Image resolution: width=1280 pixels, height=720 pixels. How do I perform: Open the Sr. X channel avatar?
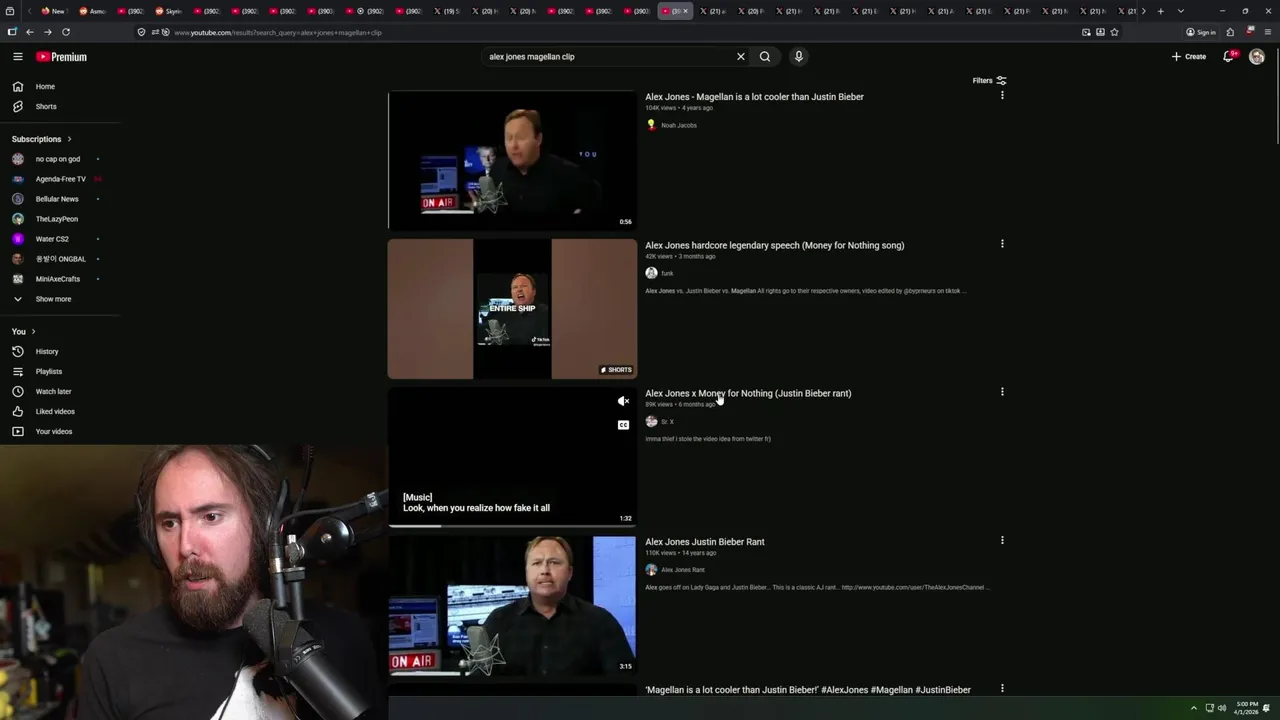click(651, 422)
